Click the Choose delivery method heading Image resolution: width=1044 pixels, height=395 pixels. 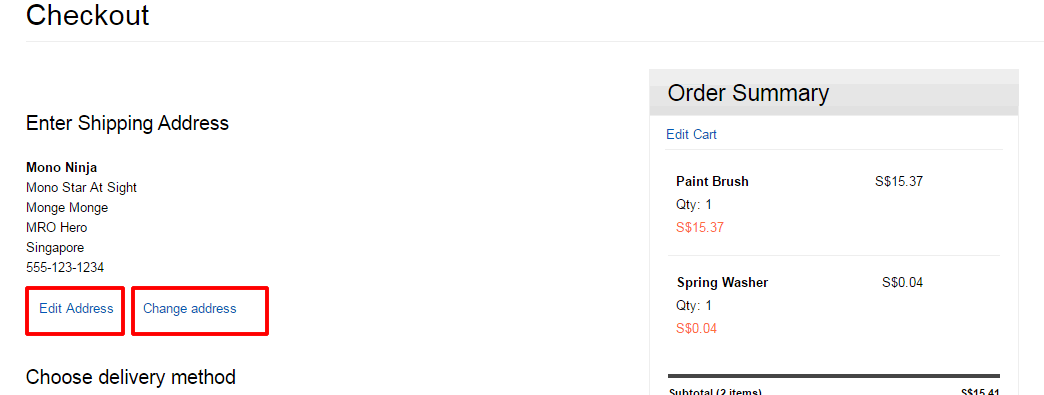coord(130,377)
